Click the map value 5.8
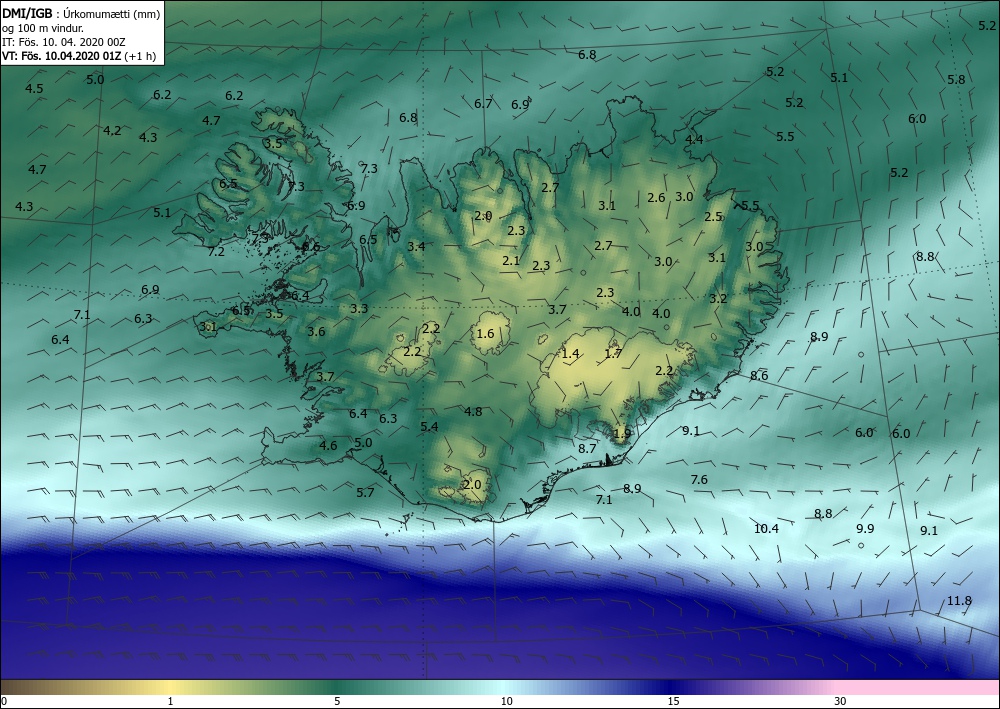Screen dimensions: 1000x709 tap(956, 80)
